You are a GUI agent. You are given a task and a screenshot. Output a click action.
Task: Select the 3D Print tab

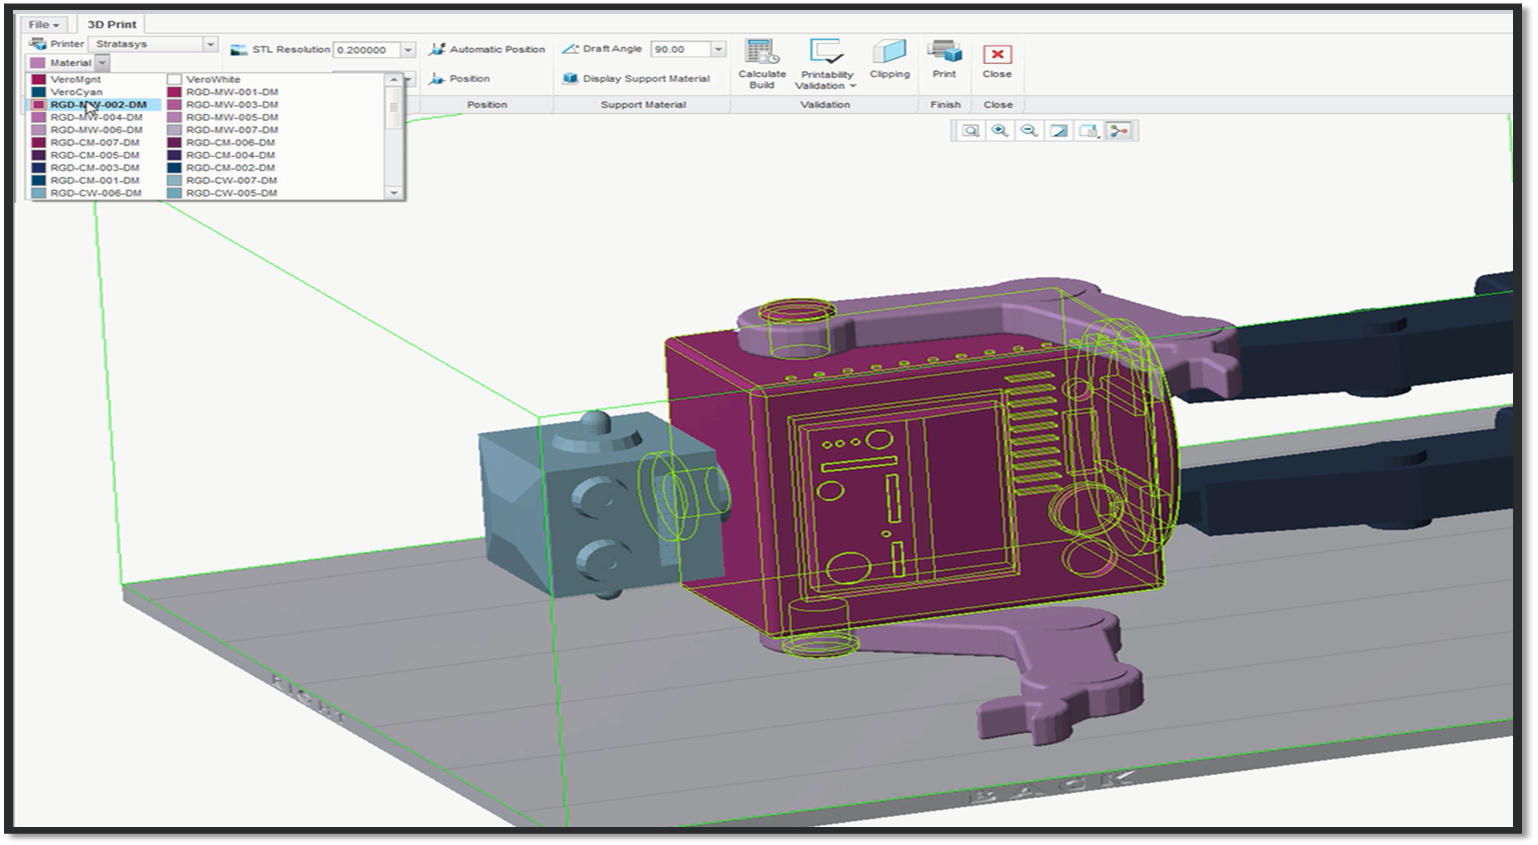point(112,24)
